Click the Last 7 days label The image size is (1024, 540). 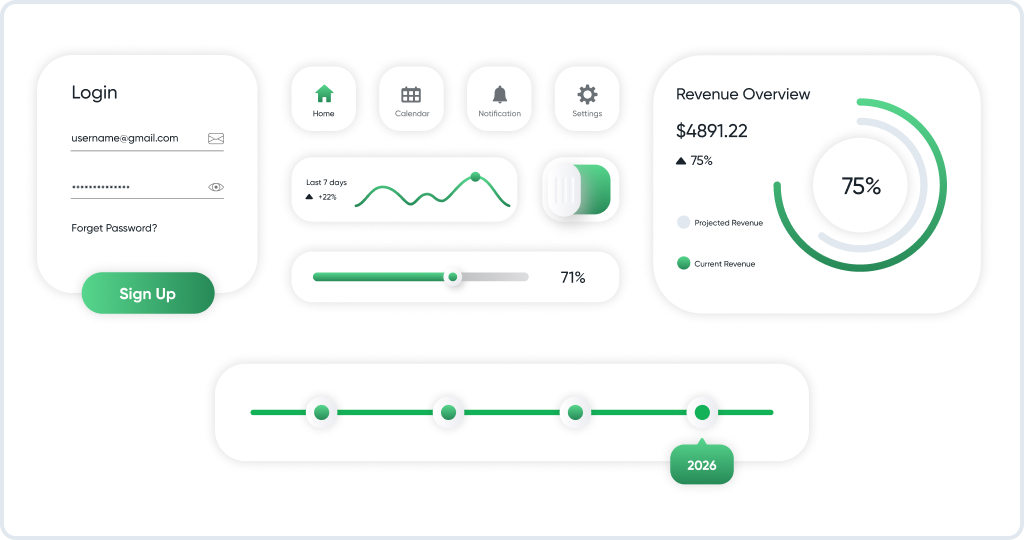click(327, 182)
